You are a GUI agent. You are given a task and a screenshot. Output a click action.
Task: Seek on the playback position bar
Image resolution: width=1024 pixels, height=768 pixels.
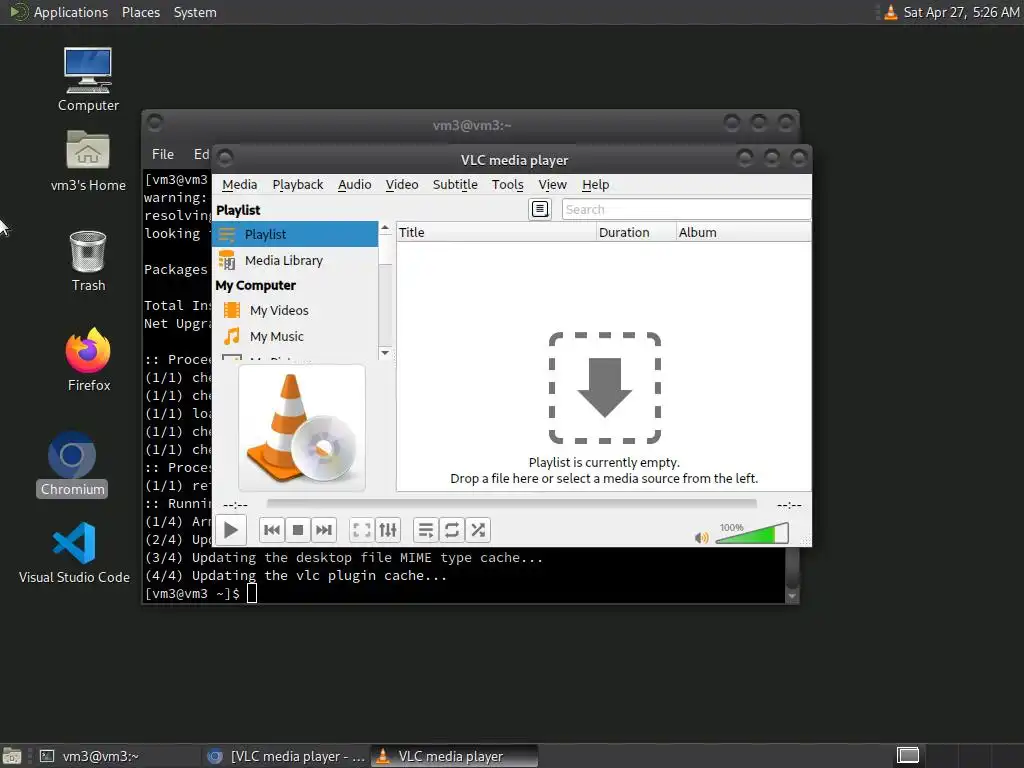pos(511,504)
